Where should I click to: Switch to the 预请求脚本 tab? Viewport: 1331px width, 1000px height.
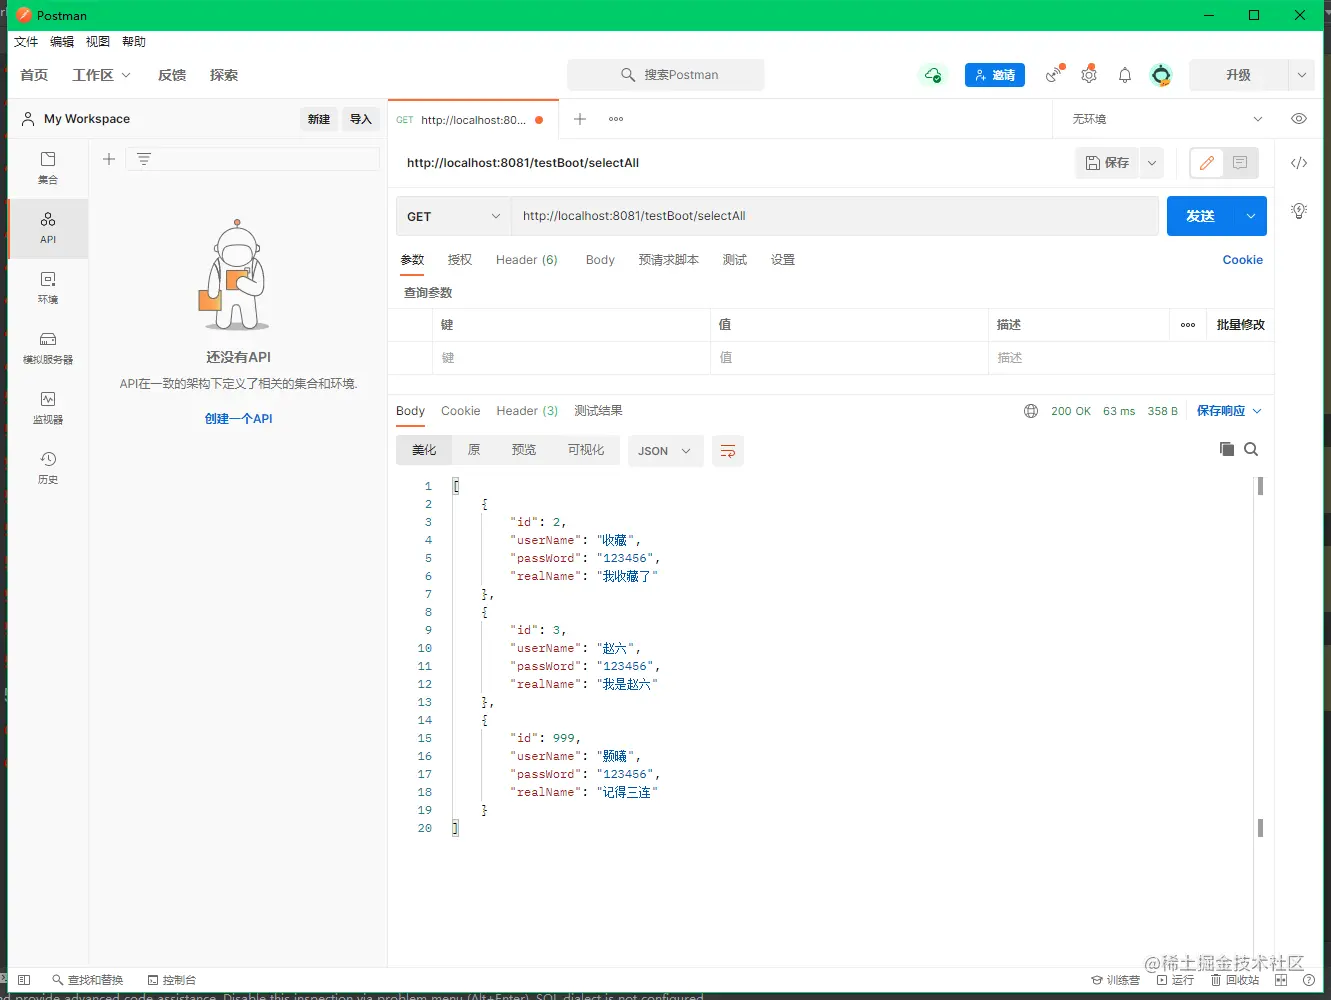[669, 260]
